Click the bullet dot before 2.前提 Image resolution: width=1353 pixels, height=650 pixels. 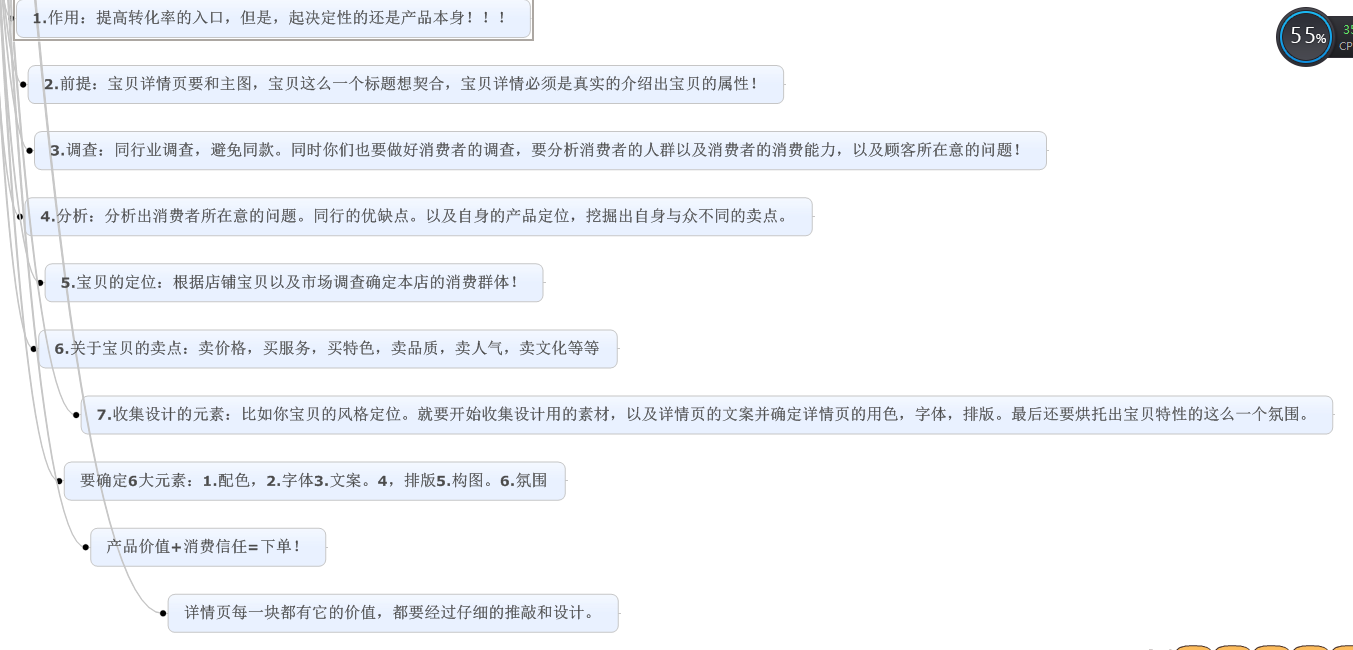[x=23, y=85]
